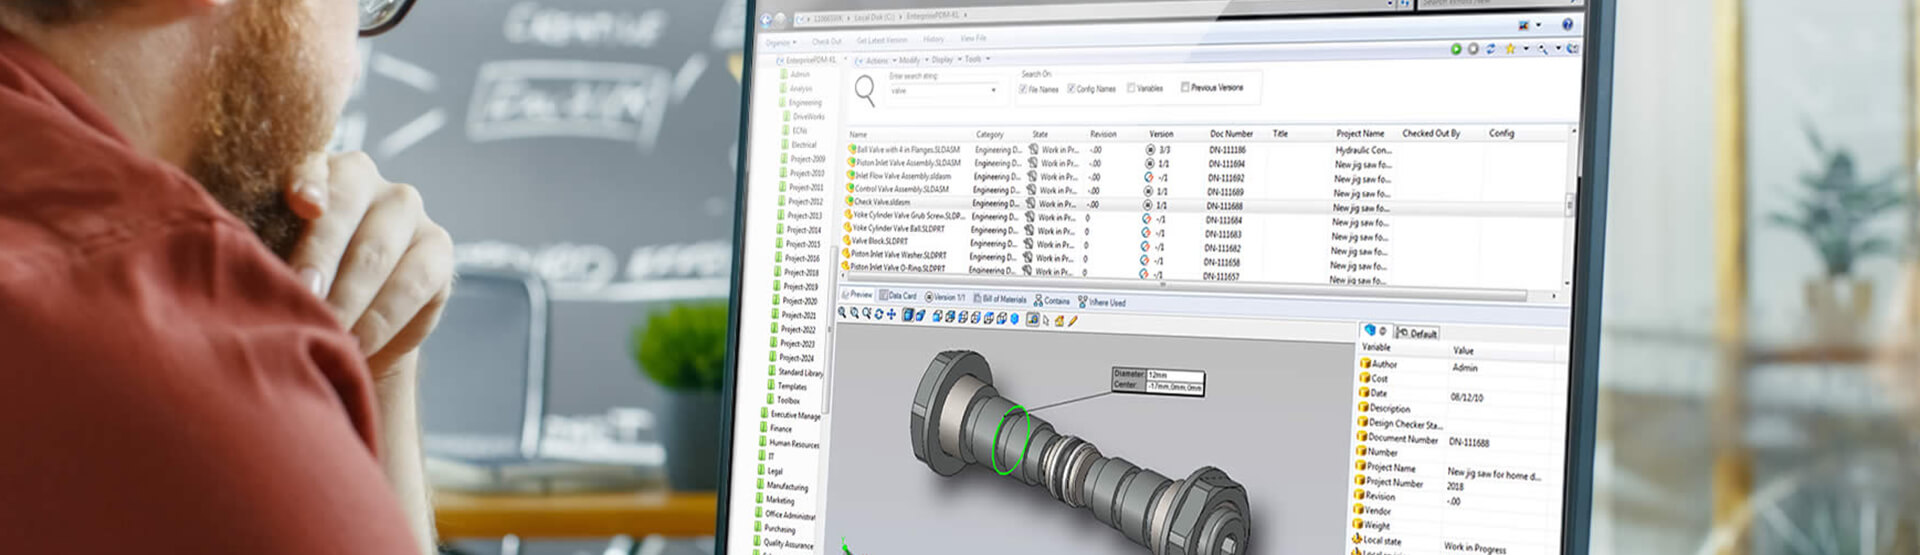The image size is (1920, 555).
Task: Click the Check Out toolbar button
Action: (826, 41)
